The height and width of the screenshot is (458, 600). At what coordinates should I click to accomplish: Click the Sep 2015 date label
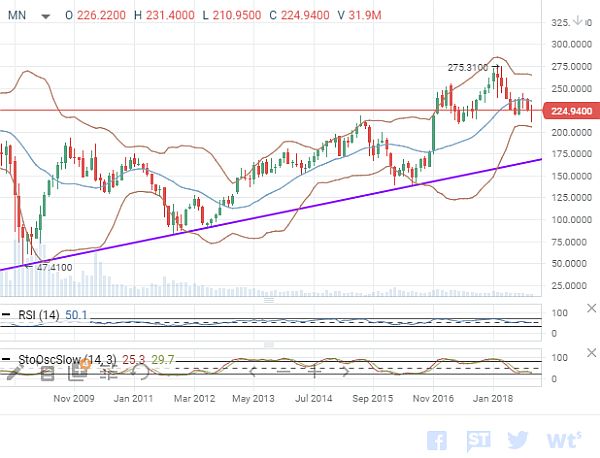372,398
